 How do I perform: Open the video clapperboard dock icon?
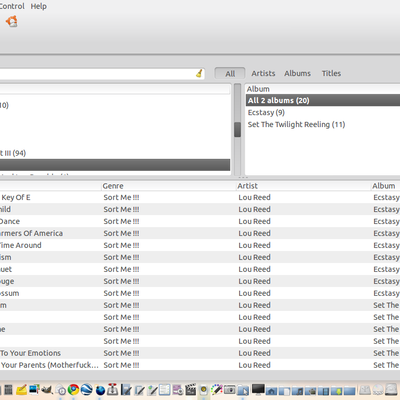(x=190, y=389)
